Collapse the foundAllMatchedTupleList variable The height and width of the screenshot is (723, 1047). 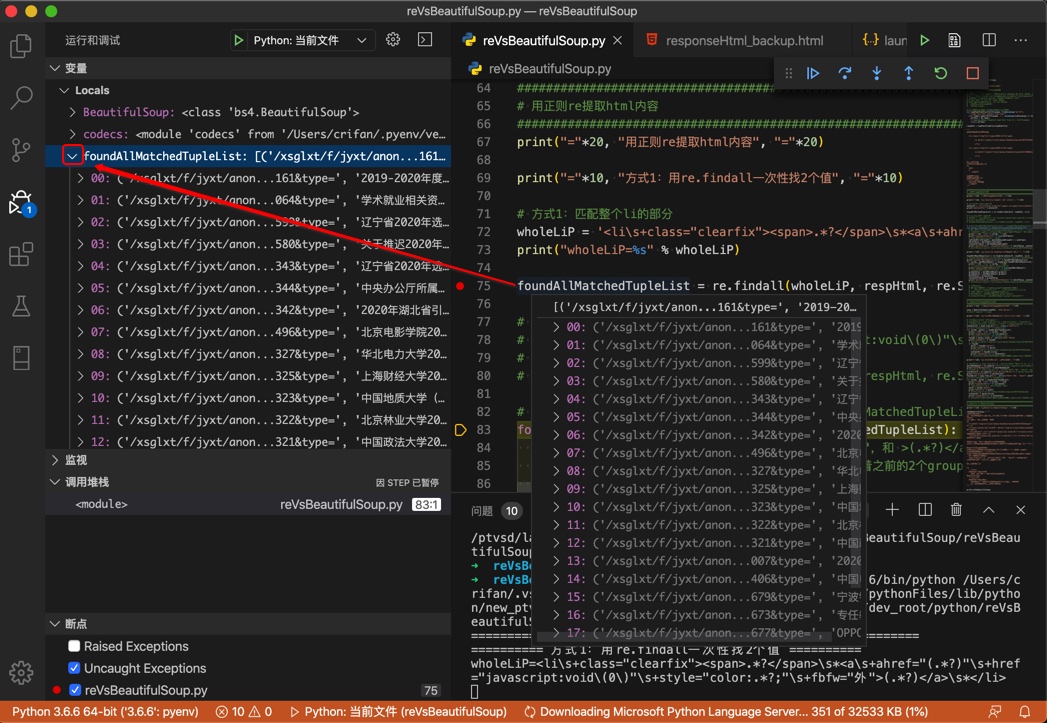click(72, 156)
